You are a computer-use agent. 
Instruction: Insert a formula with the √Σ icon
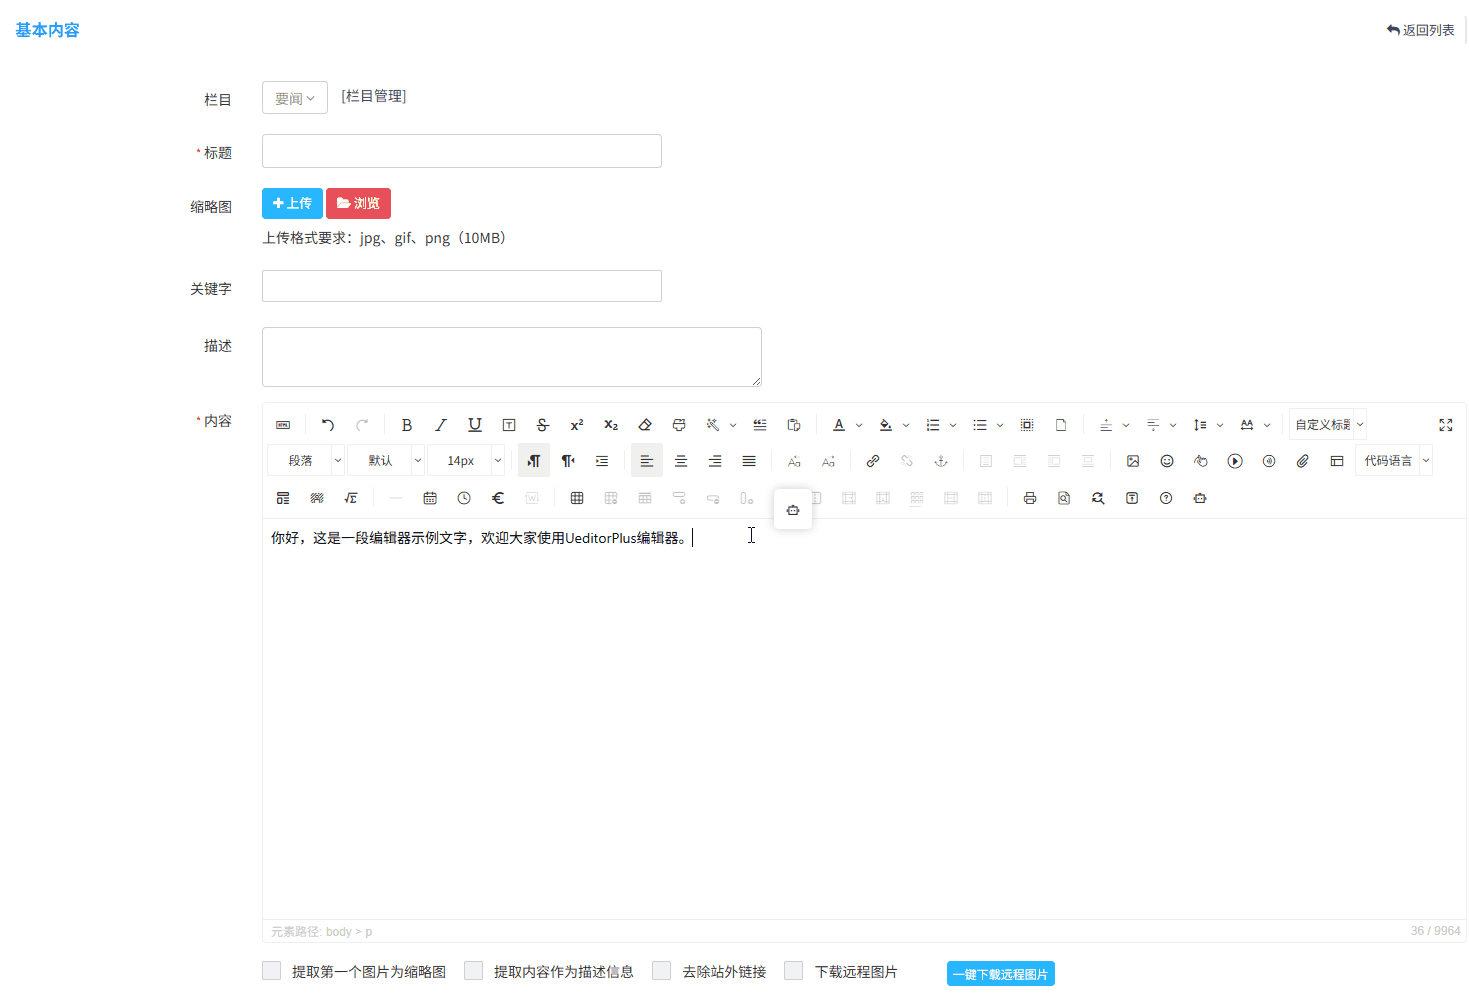click(351, 497)
